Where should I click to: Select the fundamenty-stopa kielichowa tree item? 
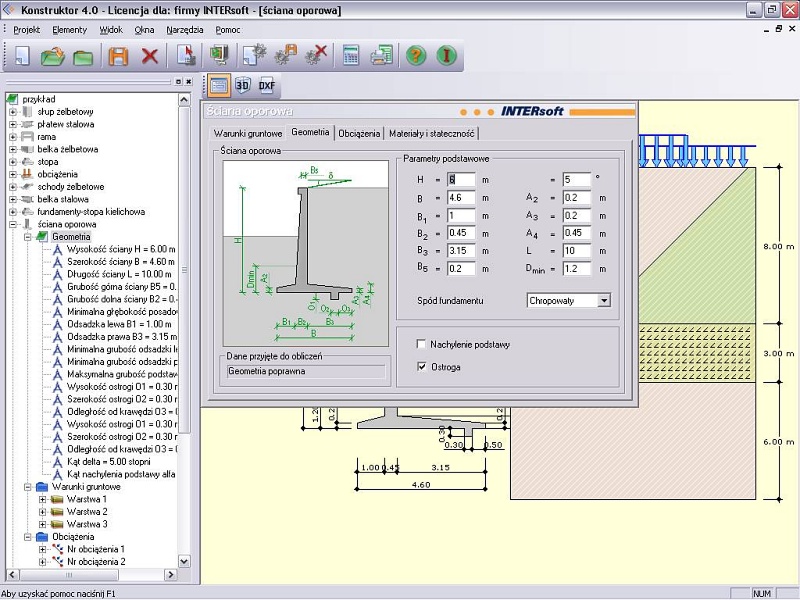click(91, 212)
